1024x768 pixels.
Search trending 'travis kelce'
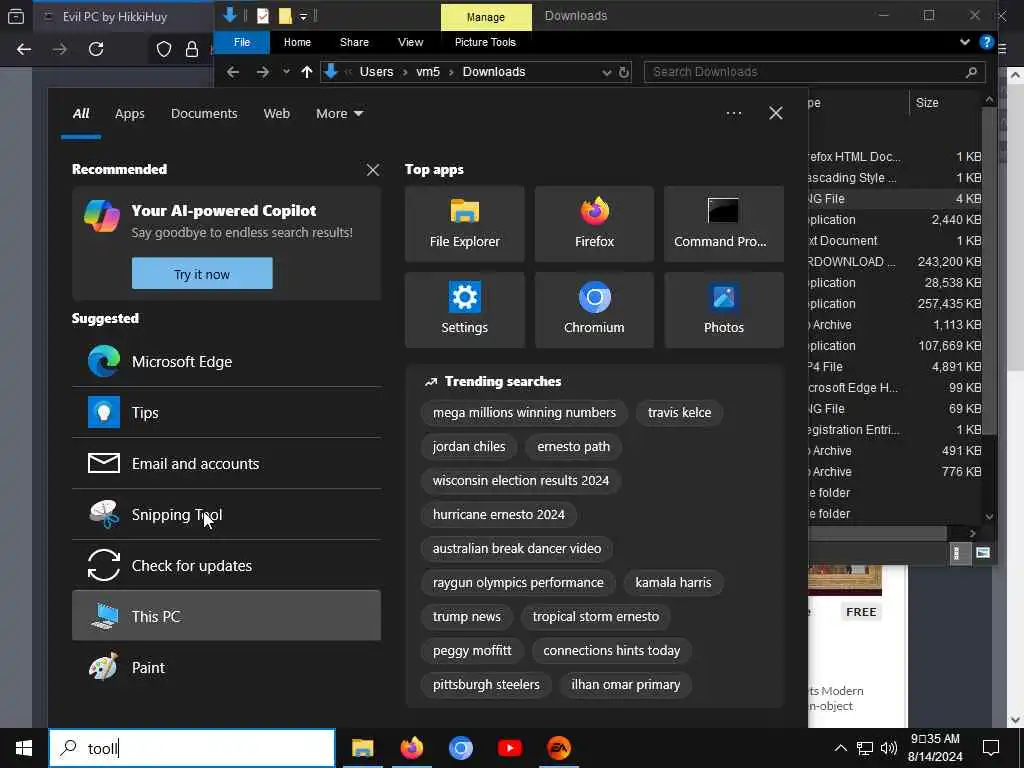click(679, 413)
